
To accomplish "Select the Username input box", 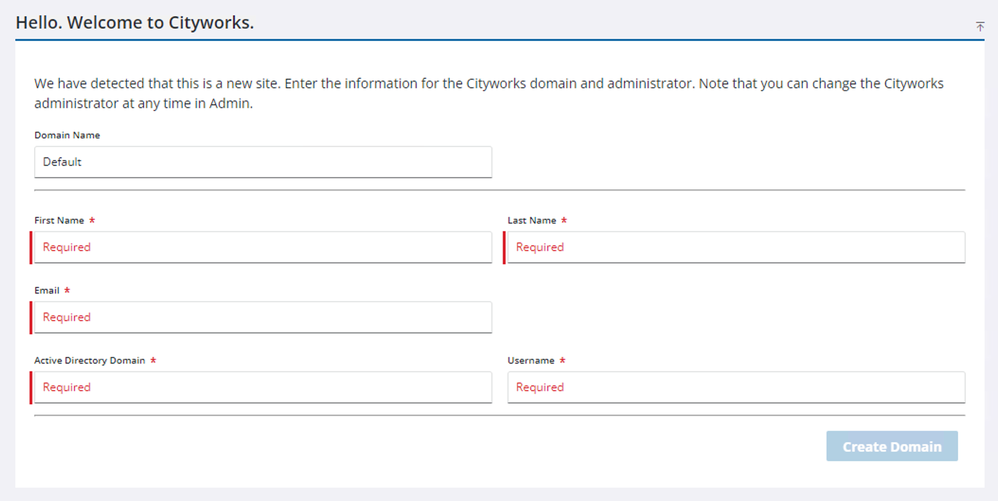I will pyautogui.click(x=736, y=387).
